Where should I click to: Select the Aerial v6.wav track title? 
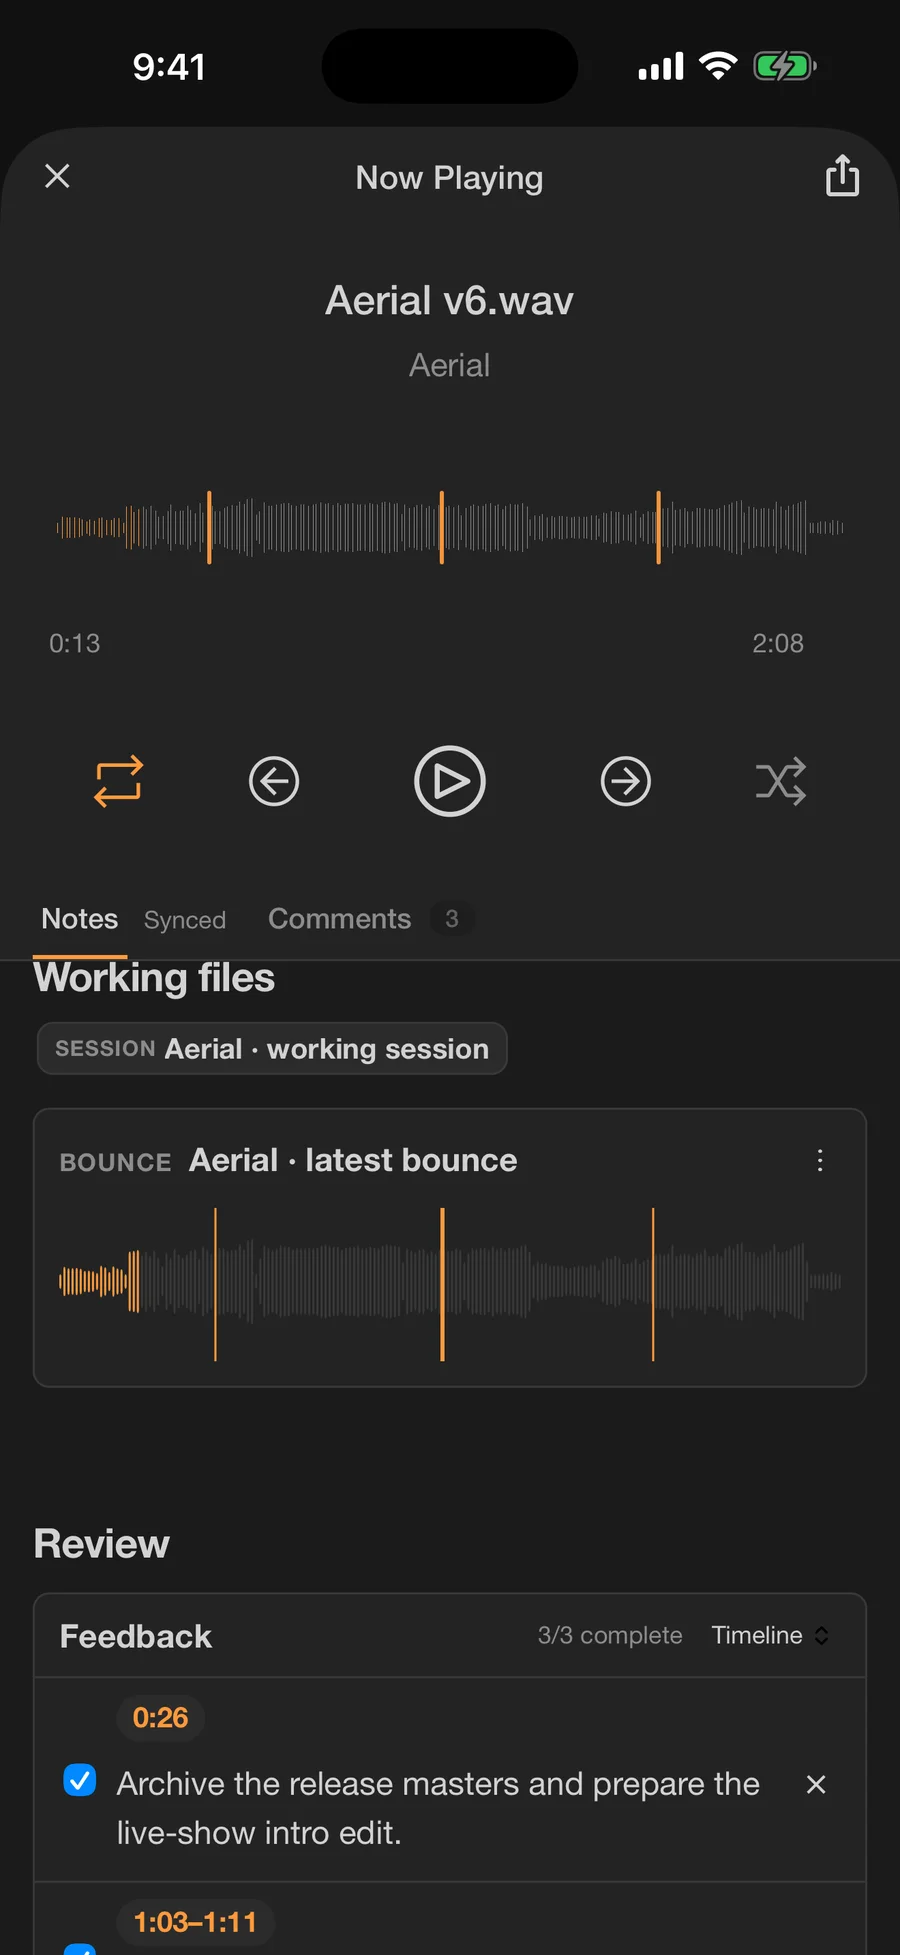tap(450, 300)
